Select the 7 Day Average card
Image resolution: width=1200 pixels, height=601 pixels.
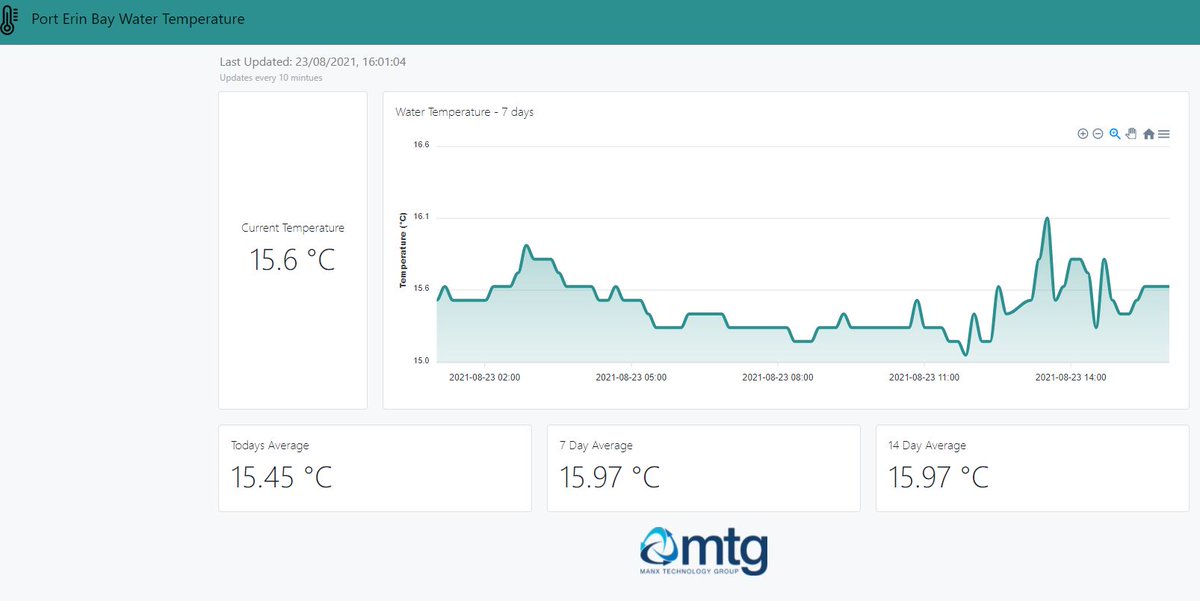pyautogui.click(x=703, y=467)
